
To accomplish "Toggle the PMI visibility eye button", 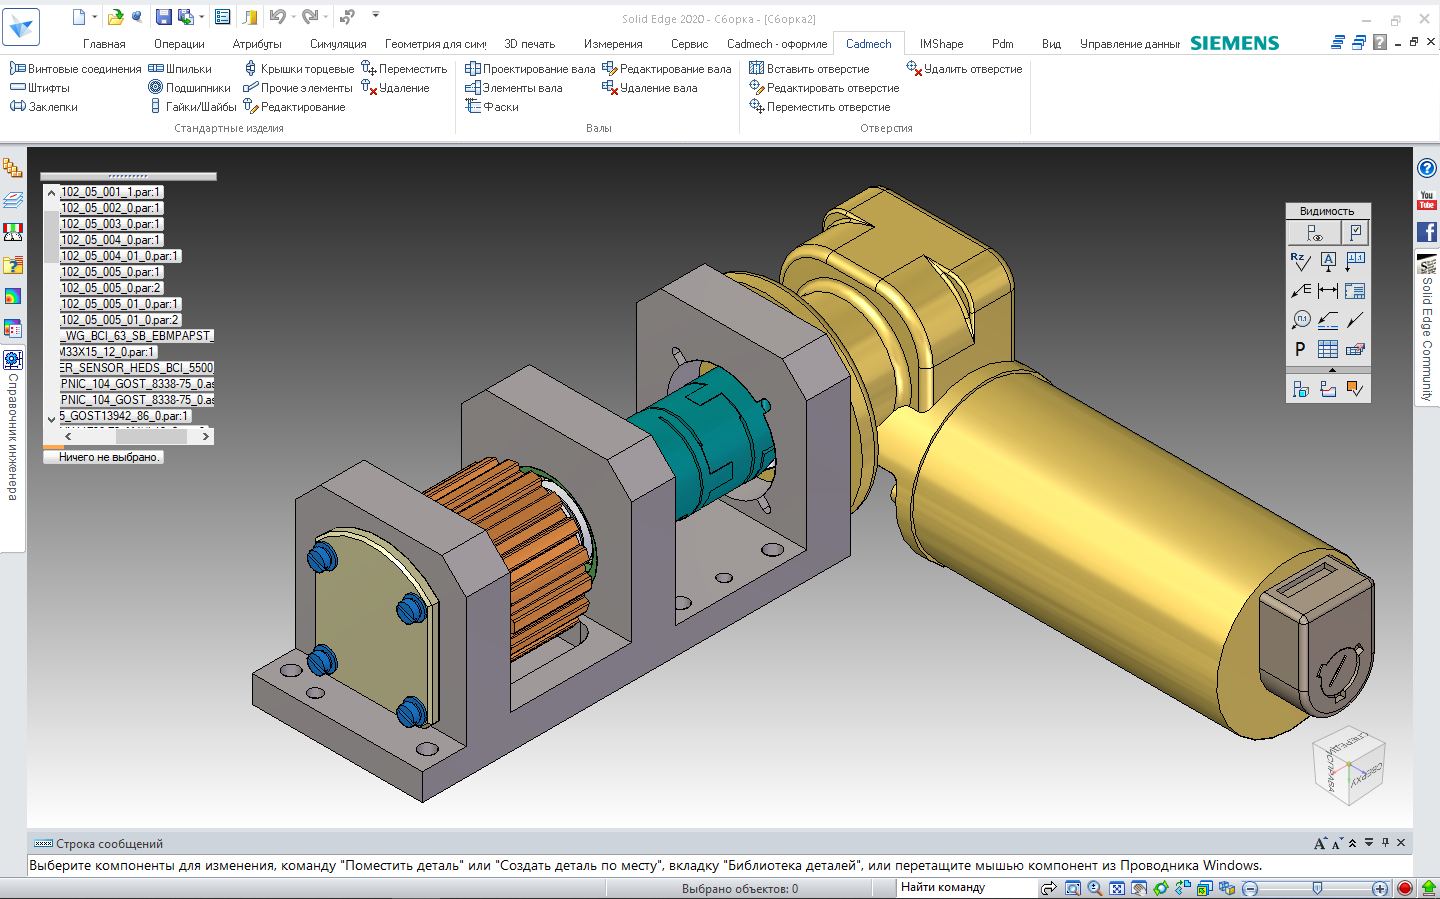I will (x=1313, y=233).
